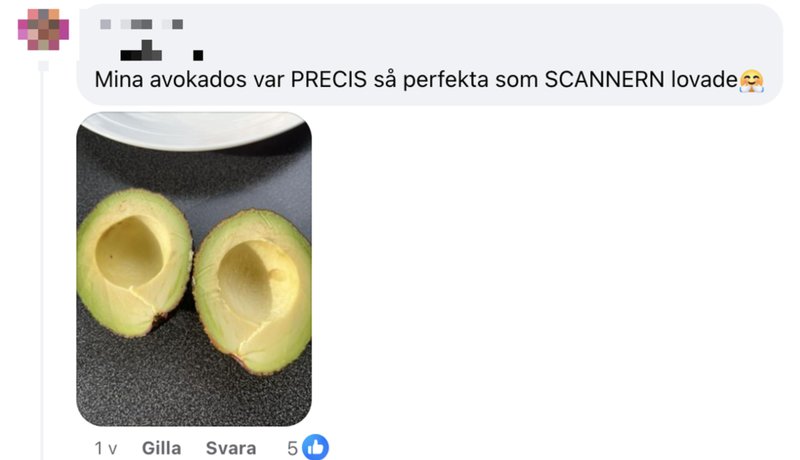Click the hugging face emoji in comment
The height and width of the screenshot is (460, 800).
point(752,81)
